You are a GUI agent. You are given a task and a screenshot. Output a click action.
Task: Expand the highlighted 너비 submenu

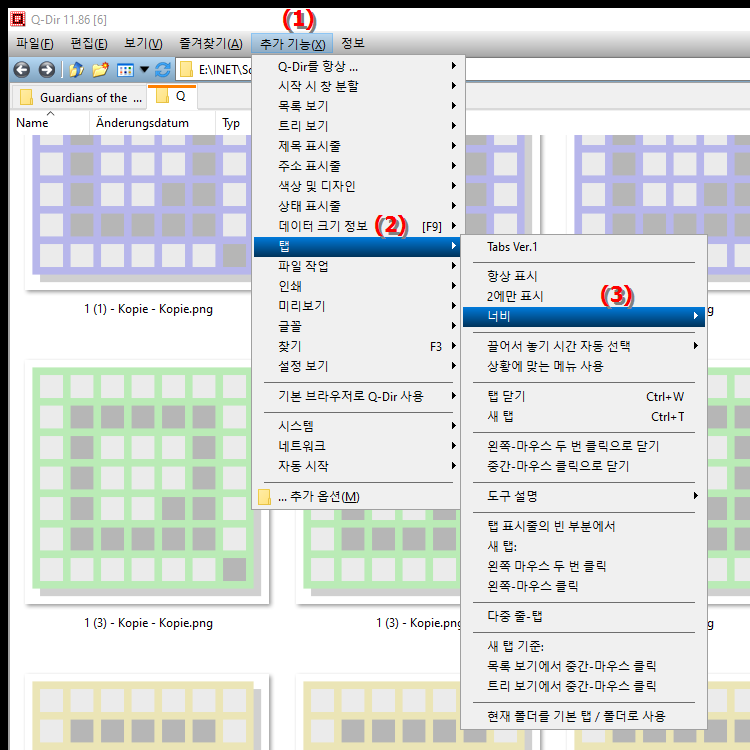click(x=584, y=317)
